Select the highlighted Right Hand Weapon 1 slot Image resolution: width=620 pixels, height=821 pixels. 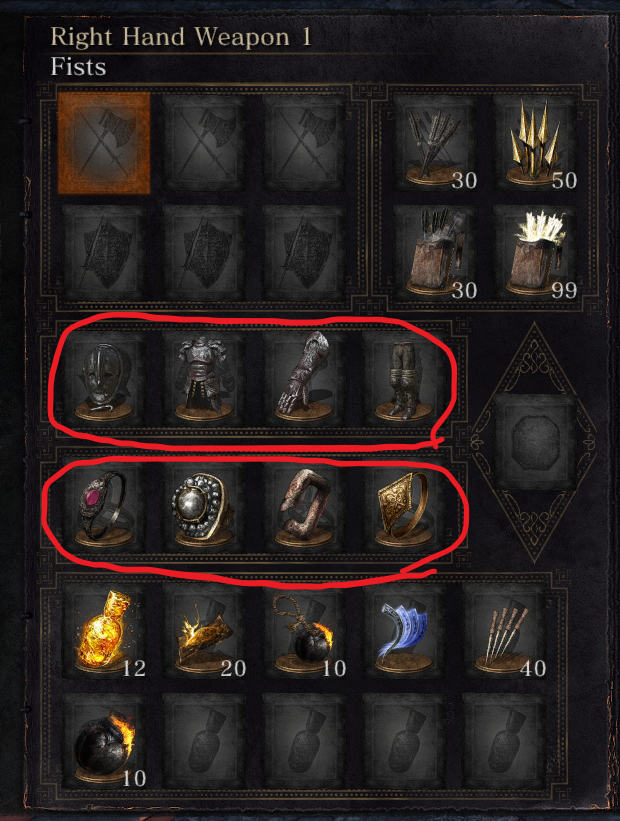(104, 143)
